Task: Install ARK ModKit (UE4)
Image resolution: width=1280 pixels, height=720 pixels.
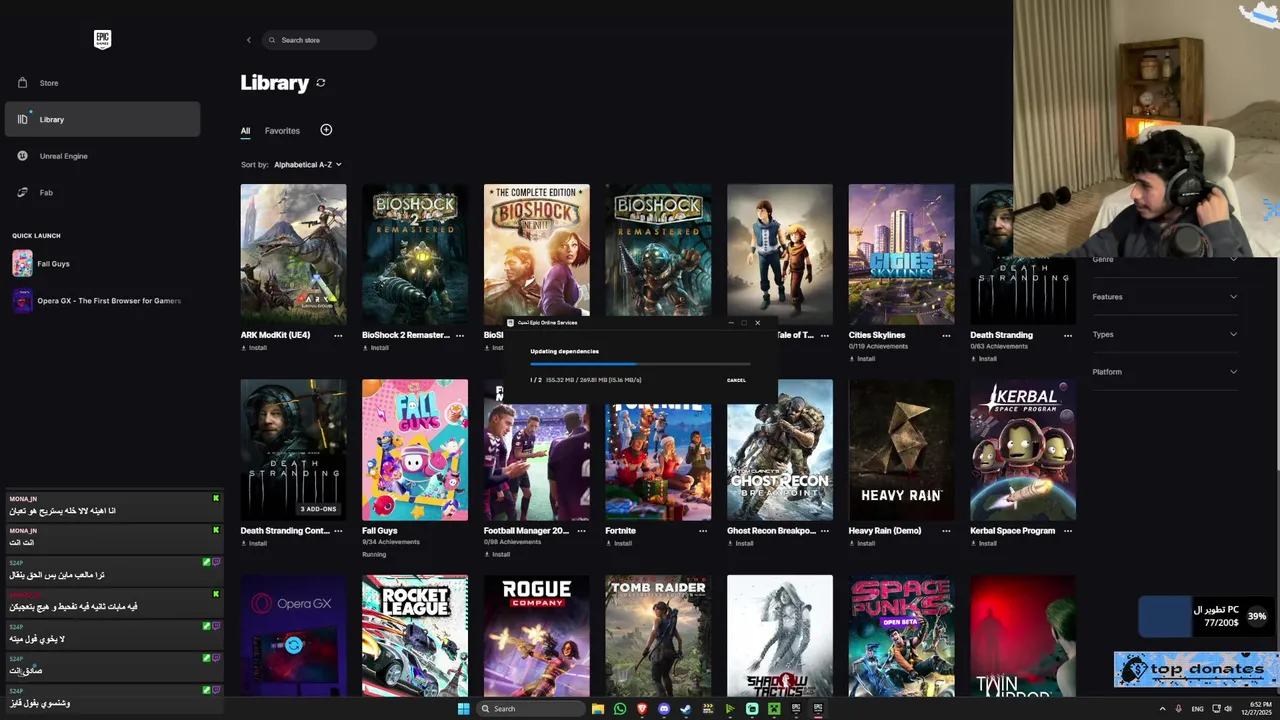Action: point(254,348)
